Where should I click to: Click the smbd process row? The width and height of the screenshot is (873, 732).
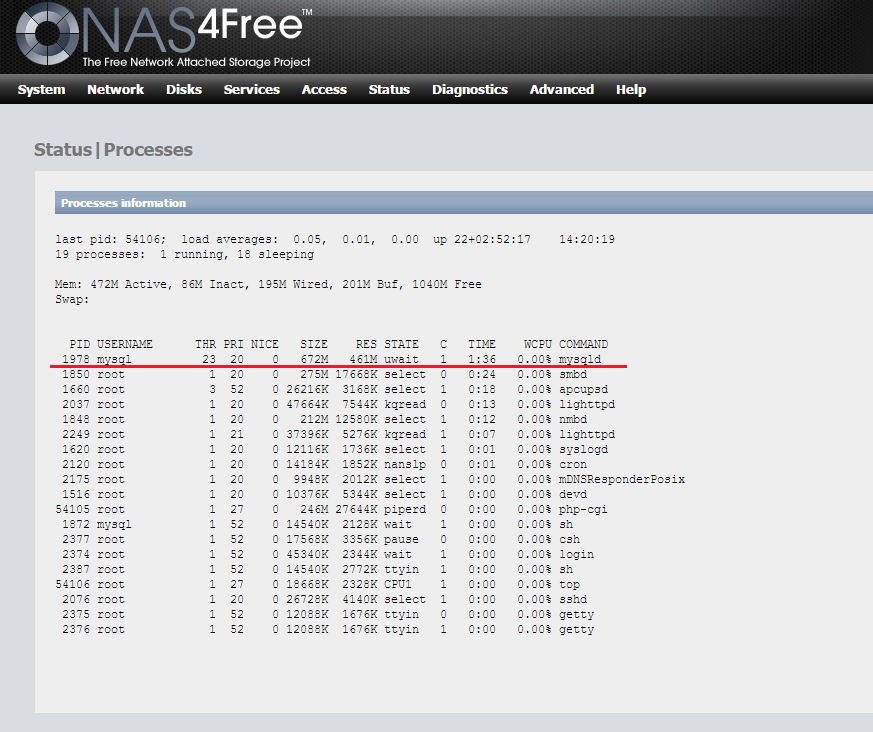pos(327,375)
